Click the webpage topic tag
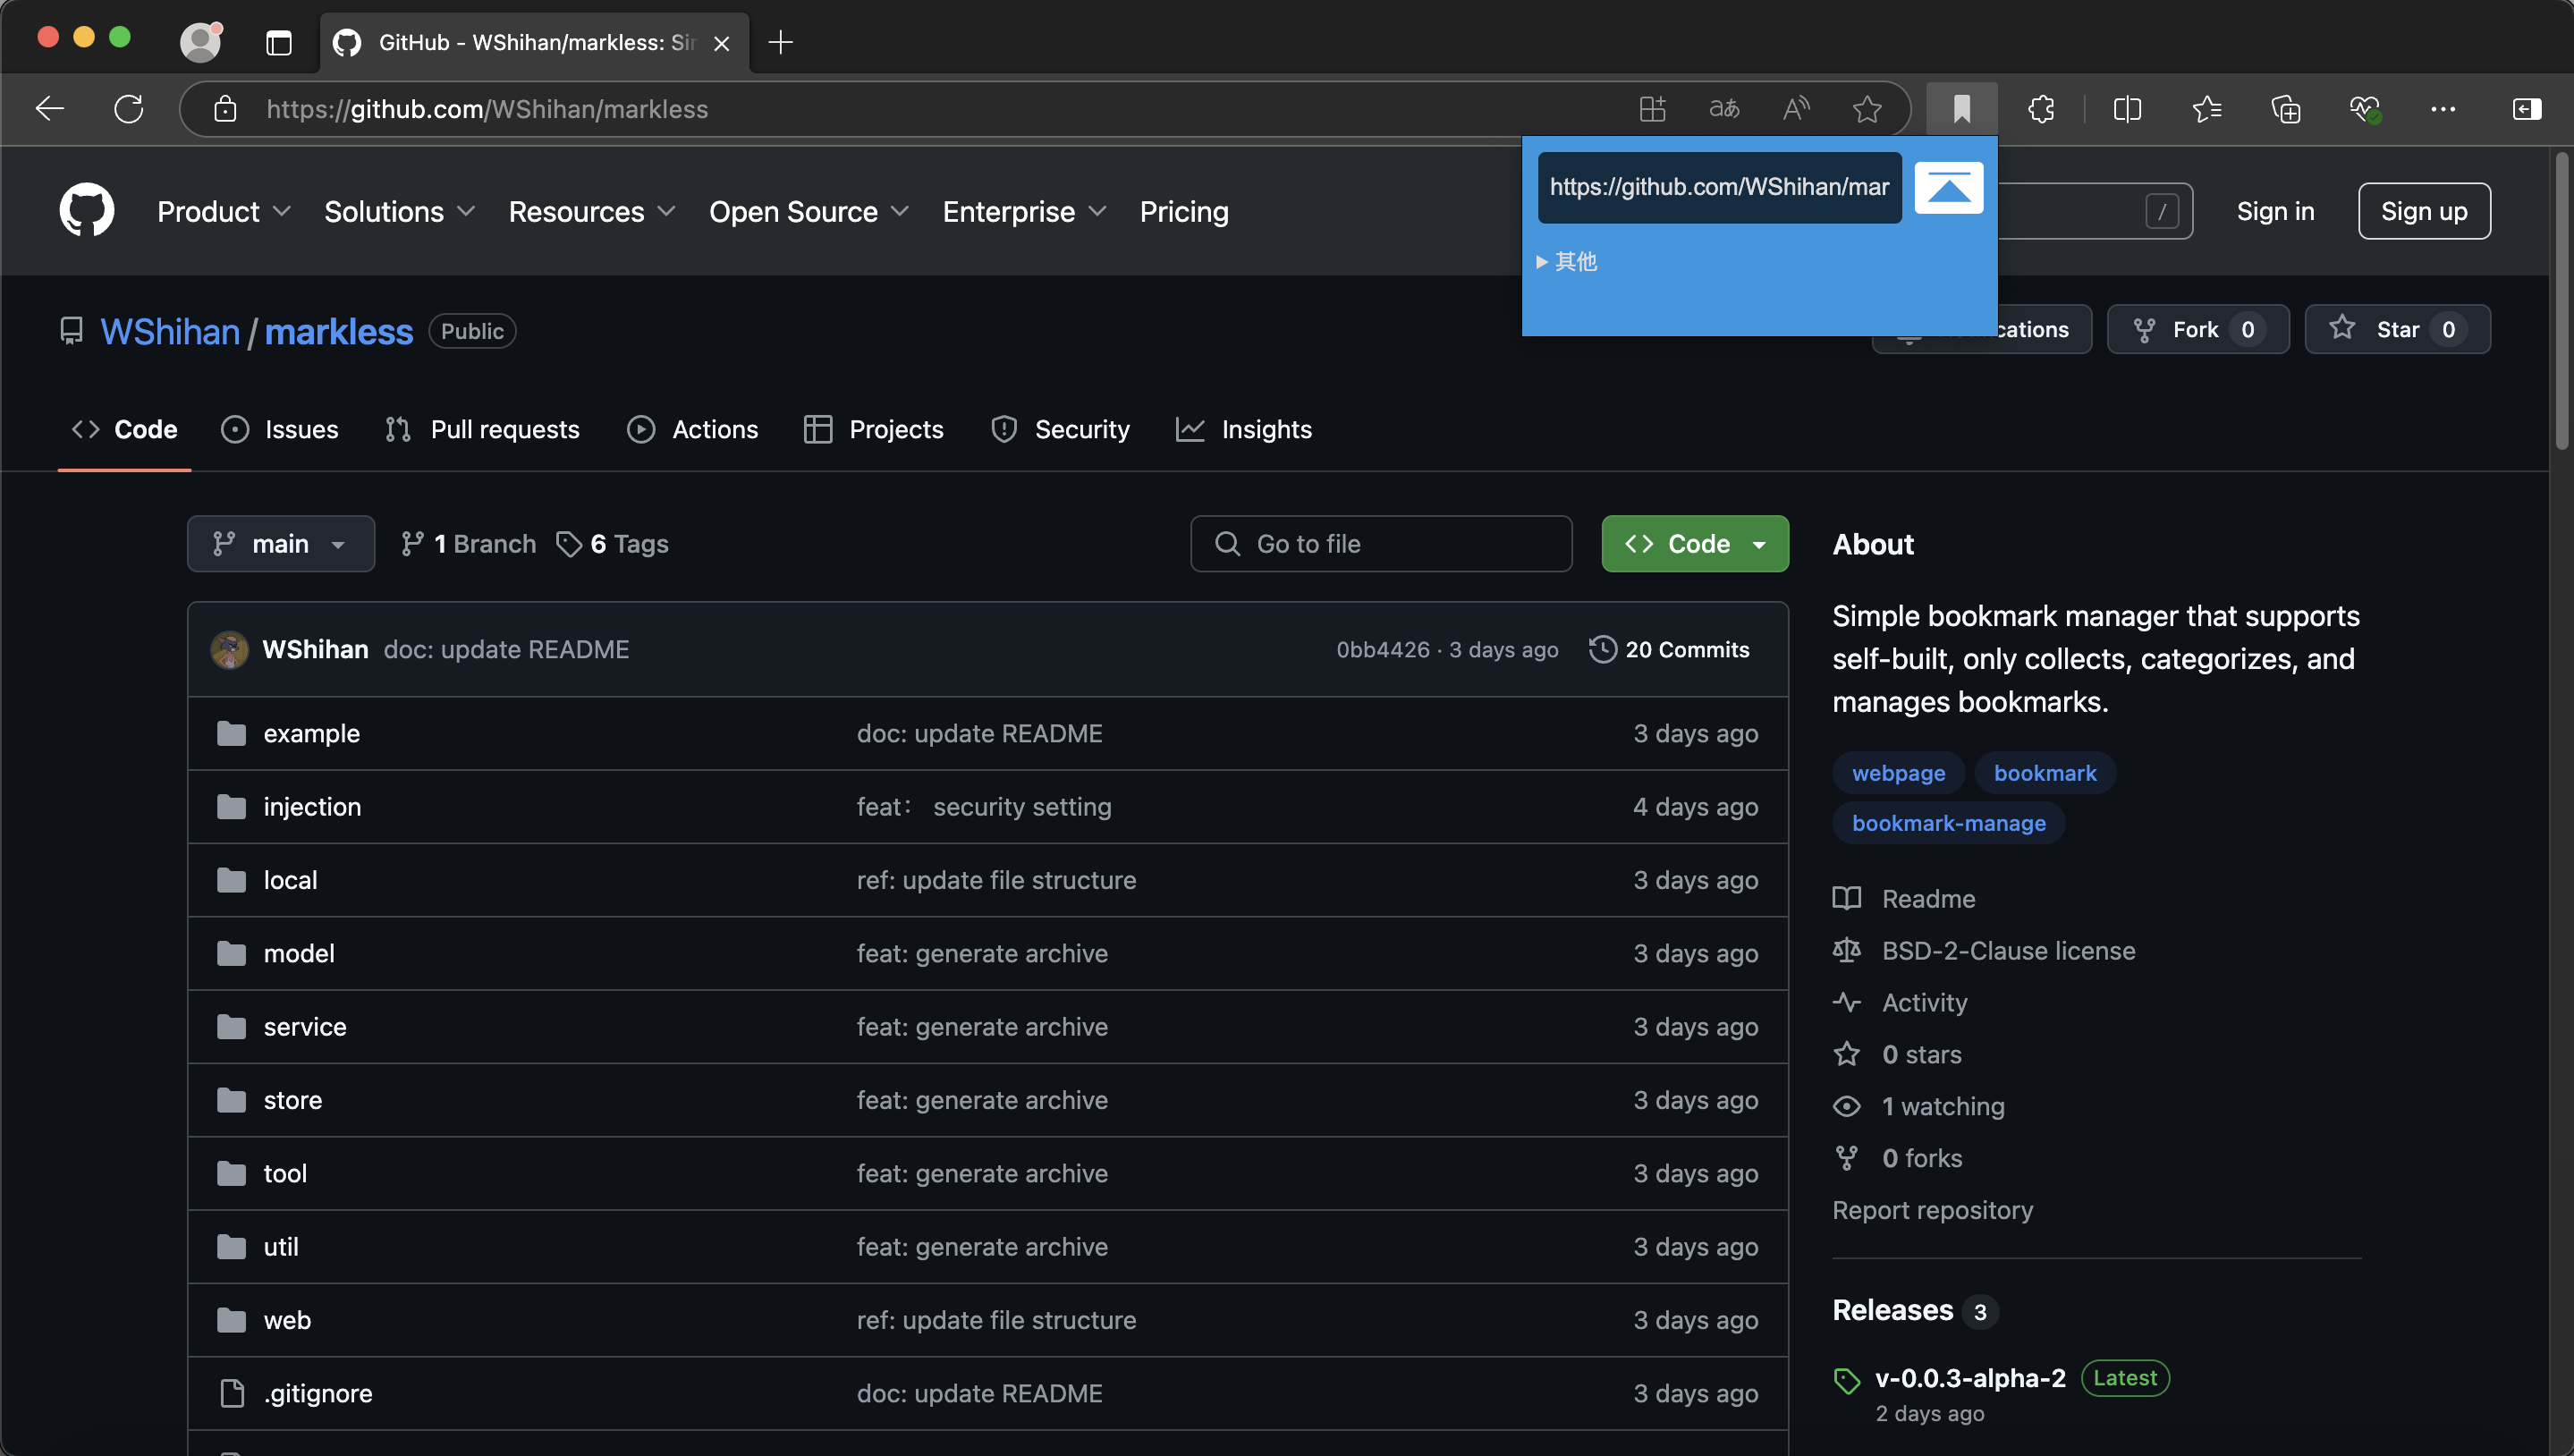2574x1456 pixels. (x=1898, y=772)
